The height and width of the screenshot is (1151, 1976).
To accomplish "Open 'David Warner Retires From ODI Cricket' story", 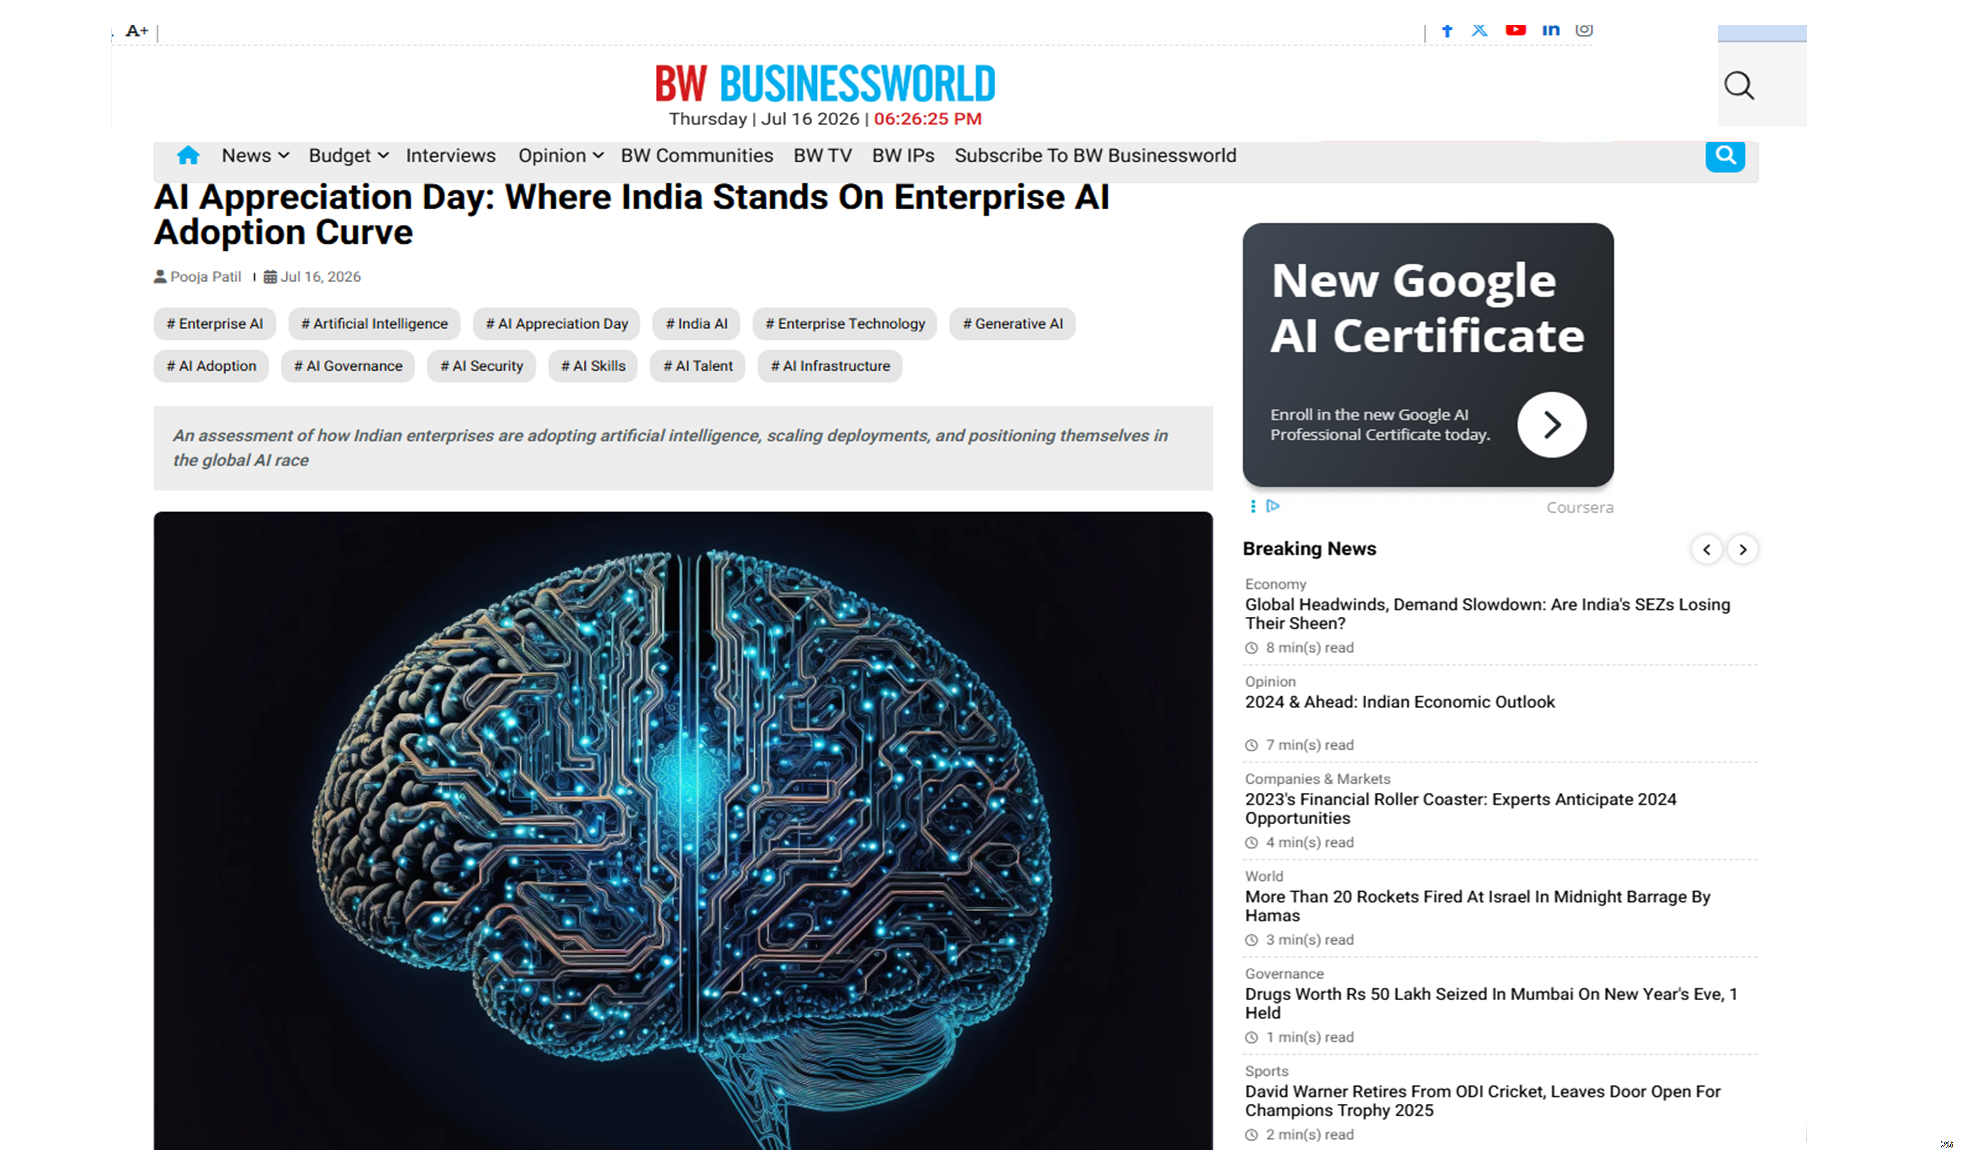I will (1483, 1101).
